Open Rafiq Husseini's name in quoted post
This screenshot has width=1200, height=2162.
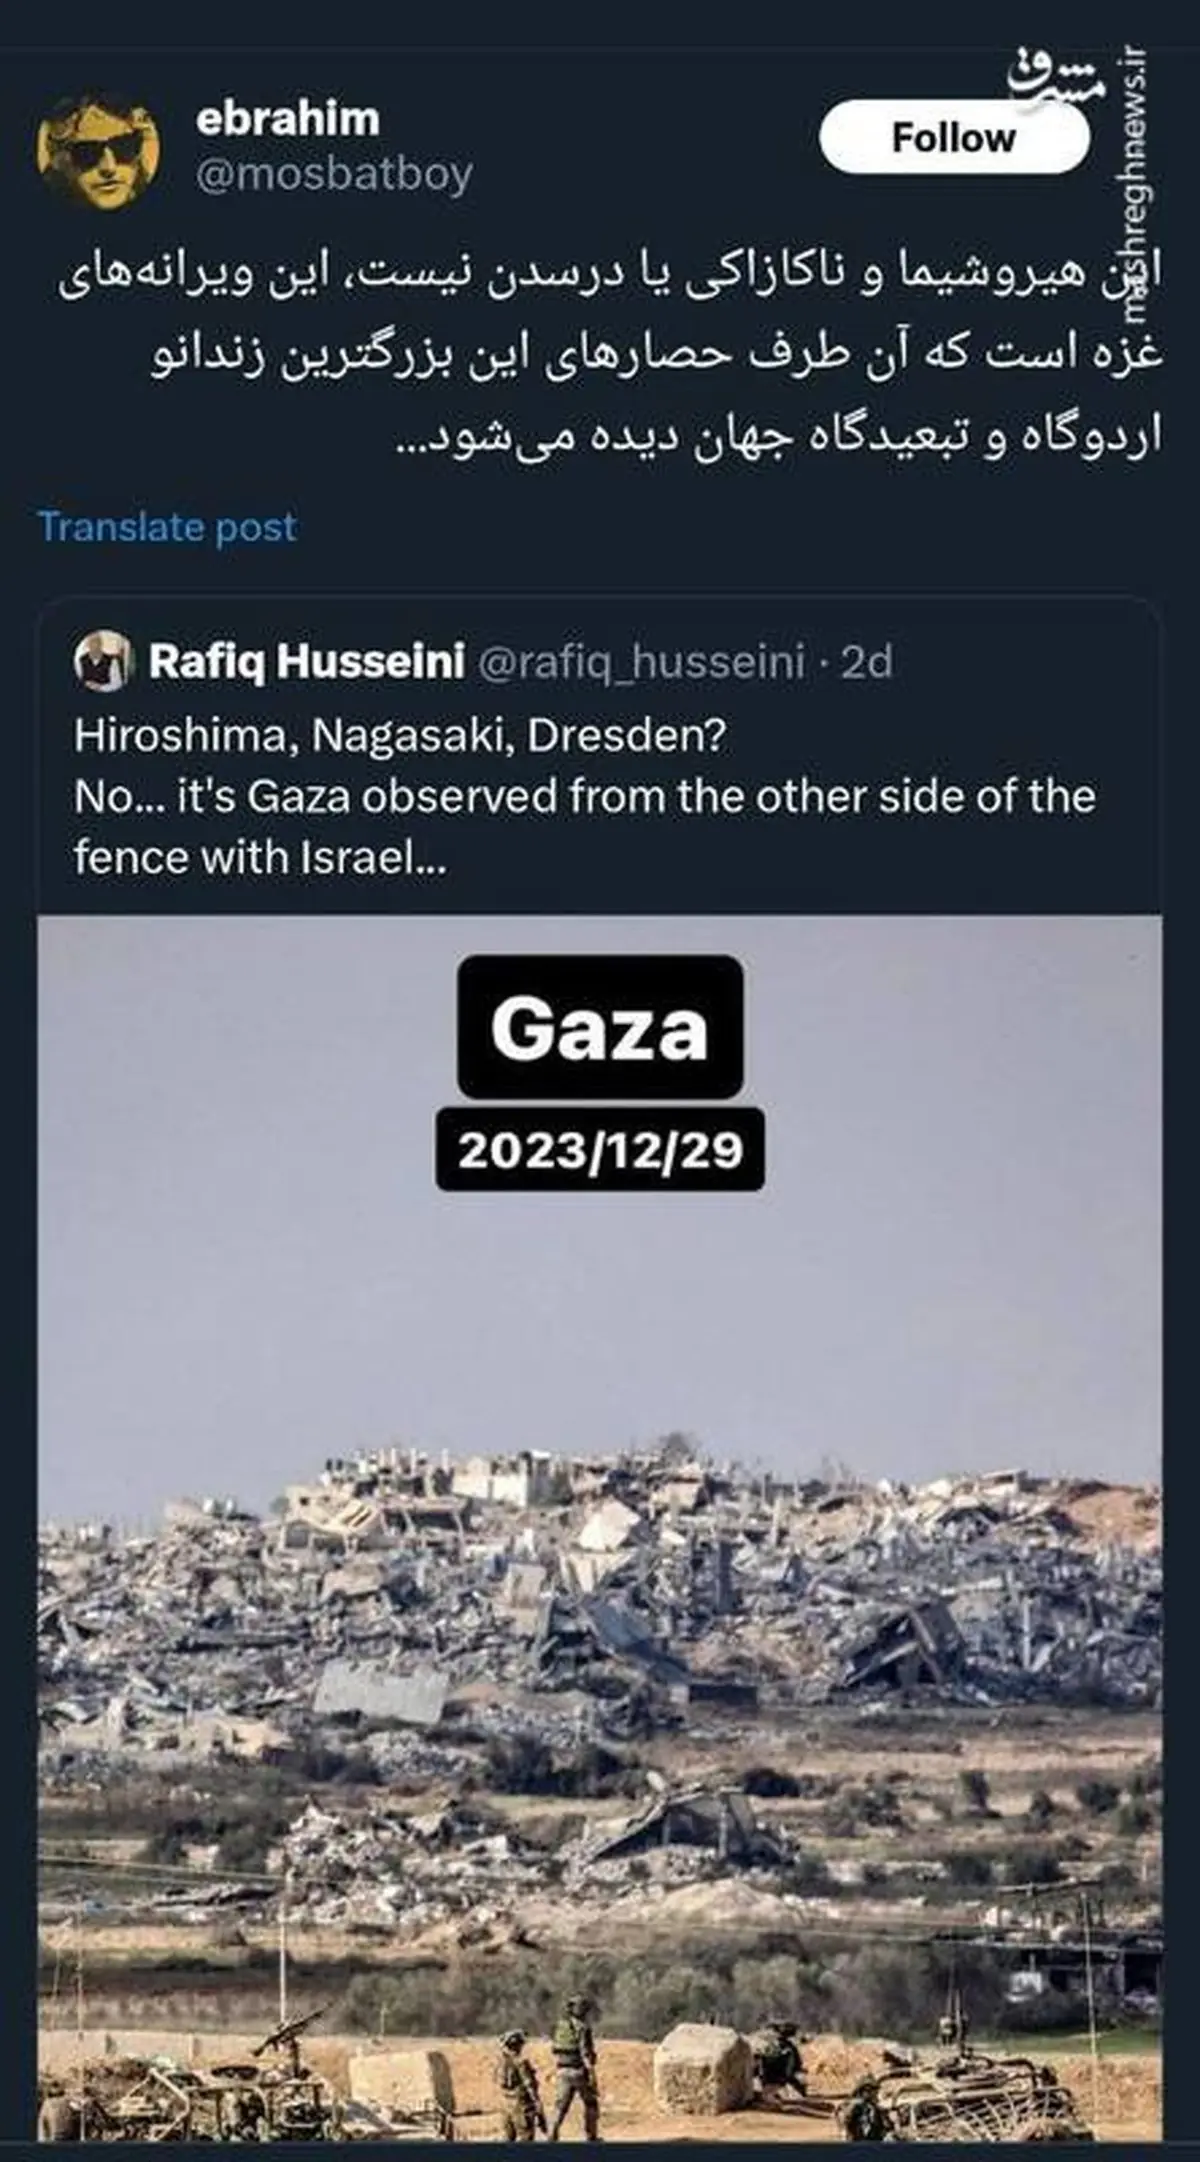coord(306,662)
